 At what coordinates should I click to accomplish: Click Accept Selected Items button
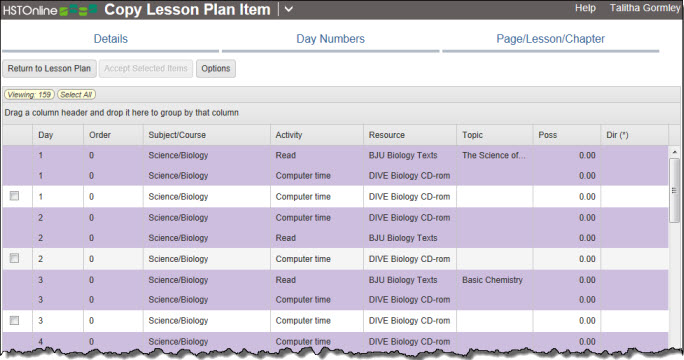pos(146,69)
